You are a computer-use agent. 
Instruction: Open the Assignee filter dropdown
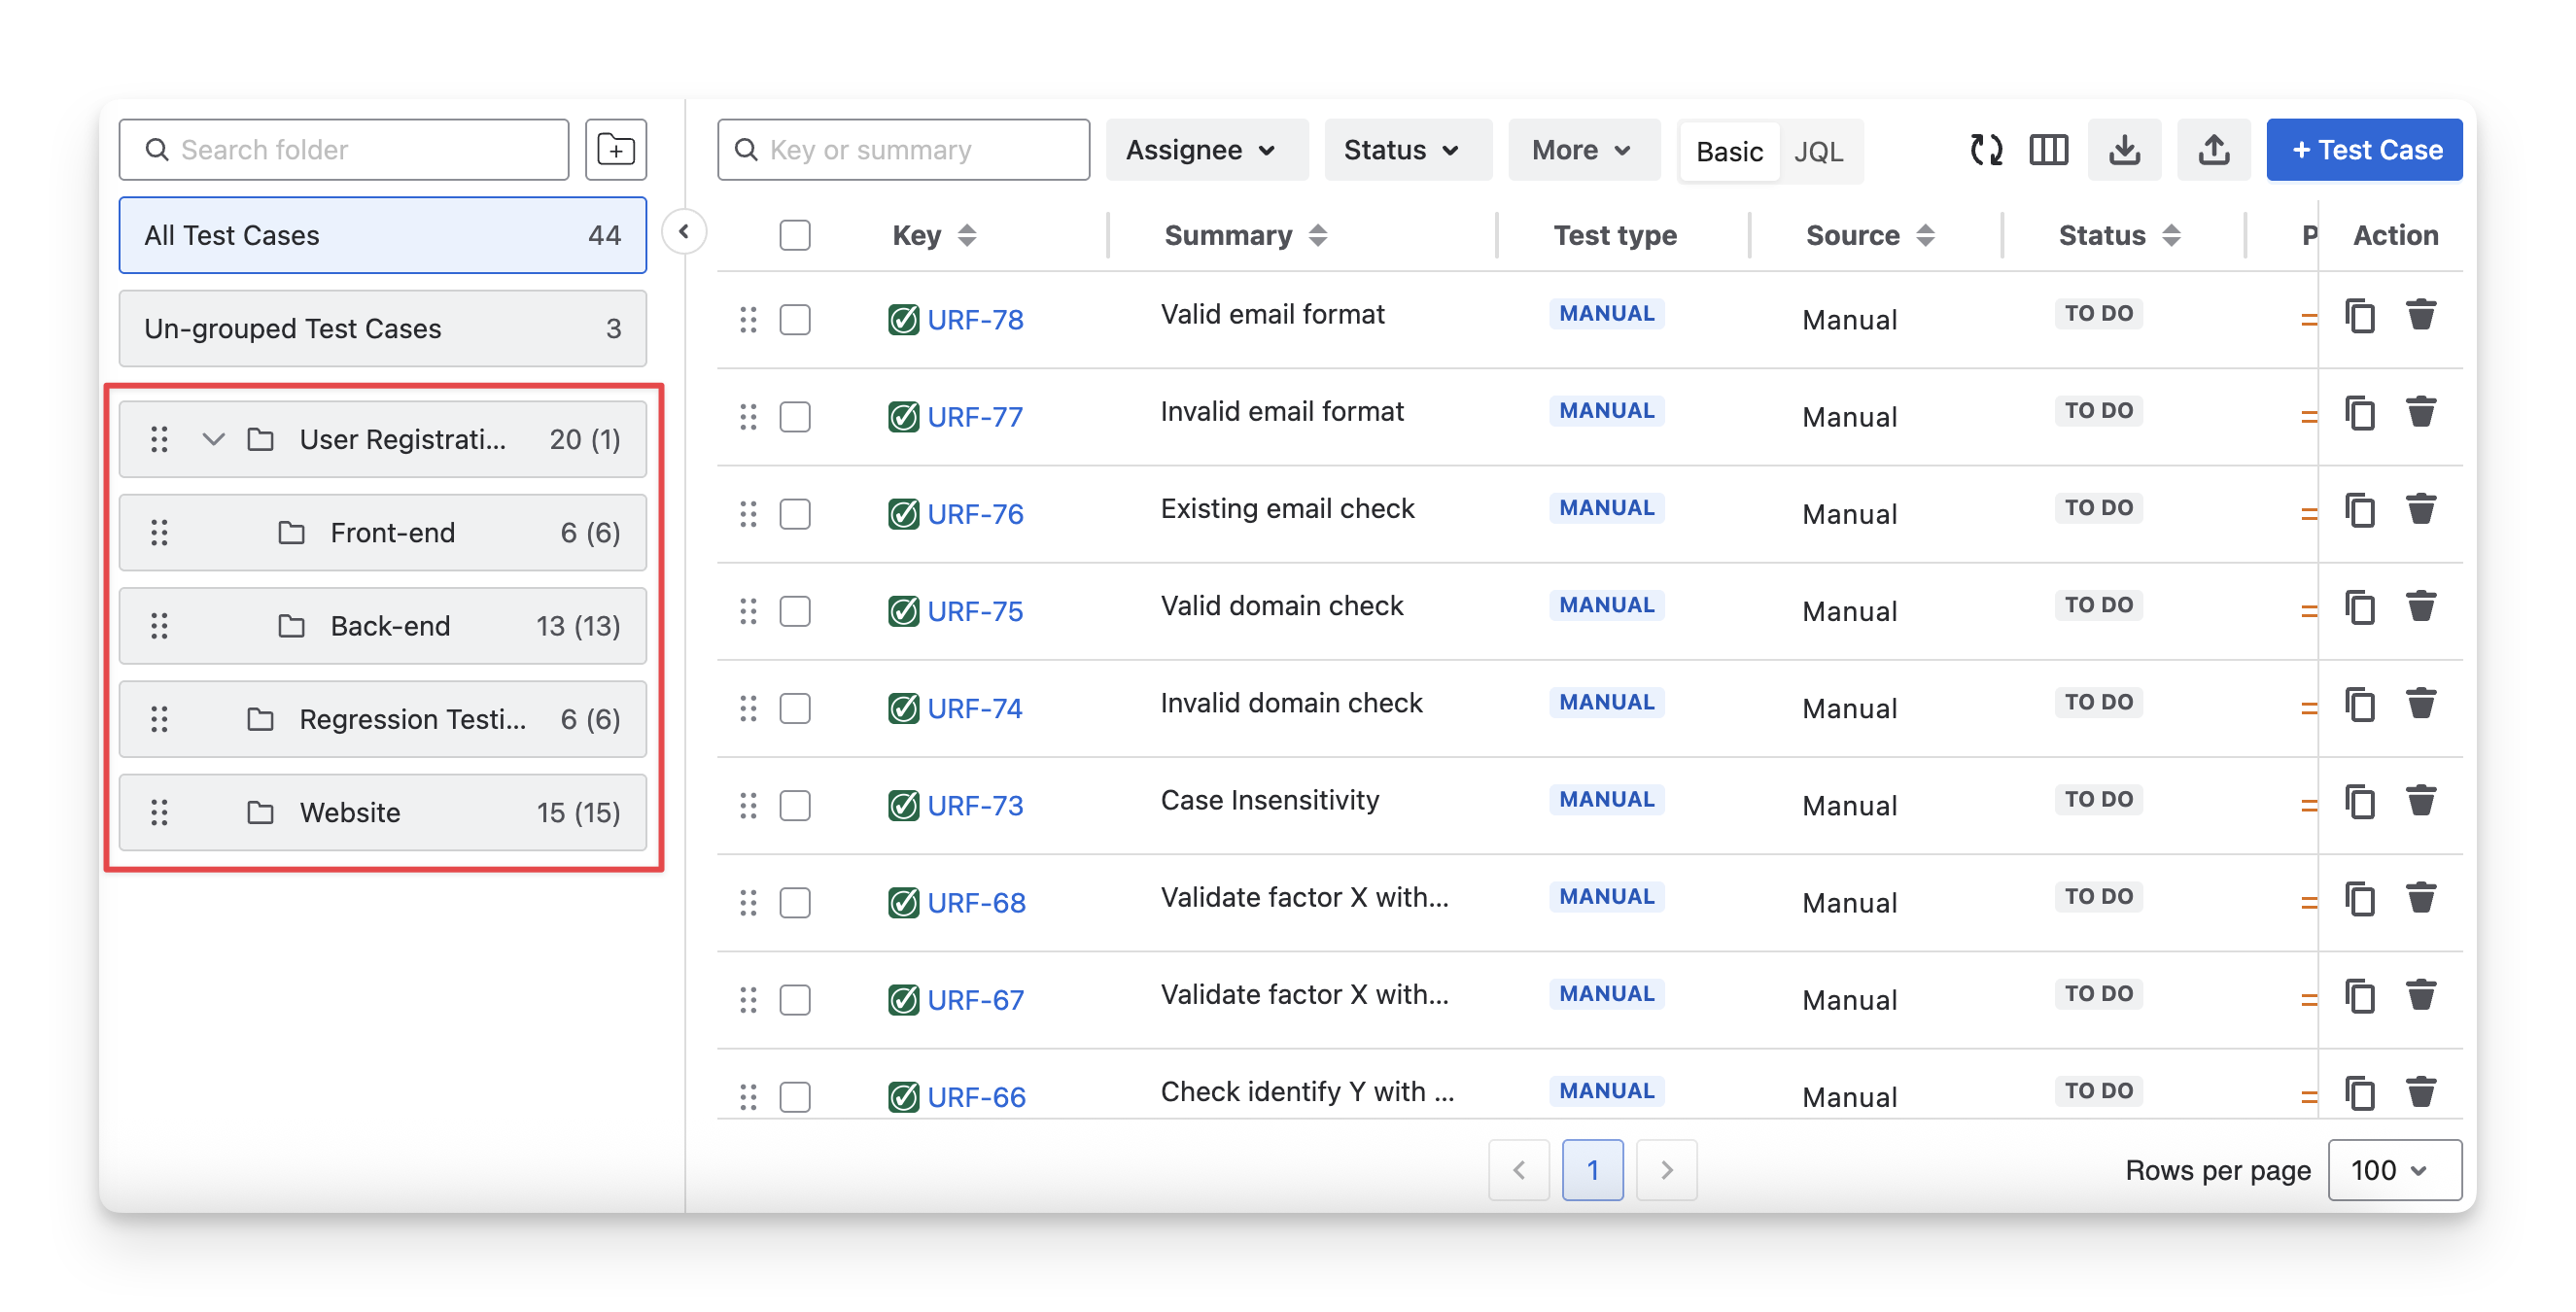1205,150
